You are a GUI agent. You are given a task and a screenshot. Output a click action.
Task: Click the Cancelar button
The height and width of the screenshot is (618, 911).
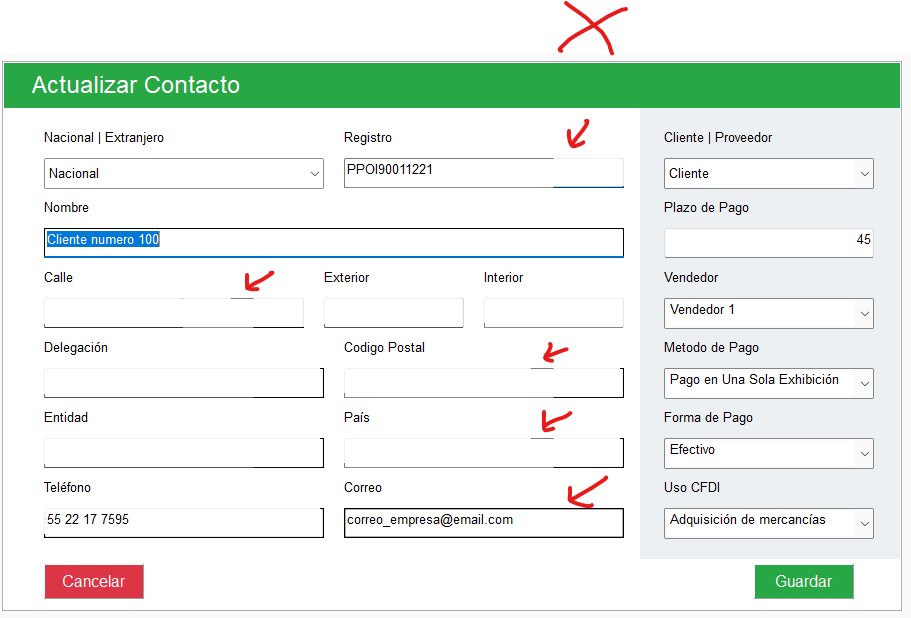coord(94,581)
